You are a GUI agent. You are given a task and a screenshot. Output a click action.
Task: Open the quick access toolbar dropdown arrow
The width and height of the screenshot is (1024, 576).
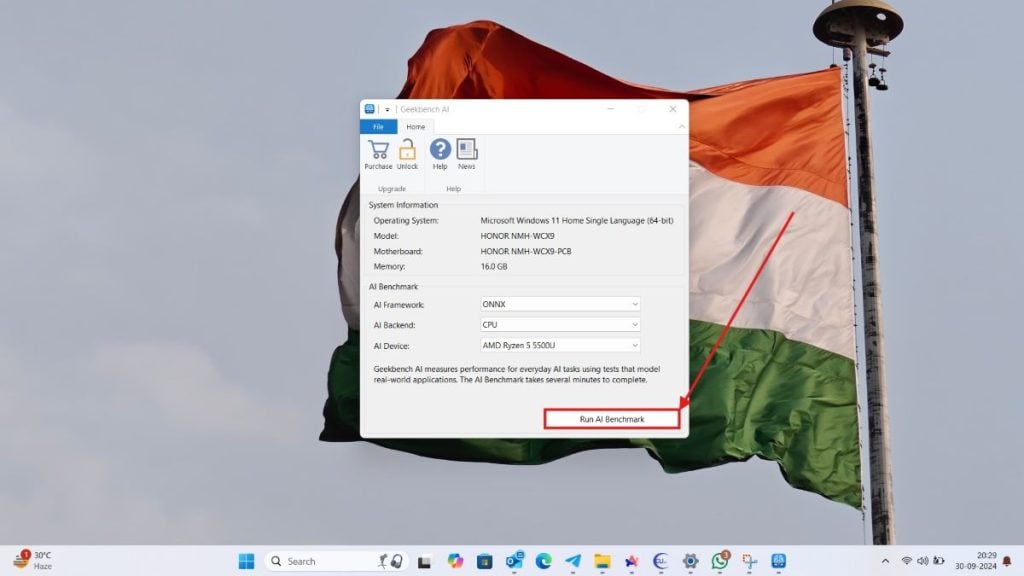(x=387, y=110)
